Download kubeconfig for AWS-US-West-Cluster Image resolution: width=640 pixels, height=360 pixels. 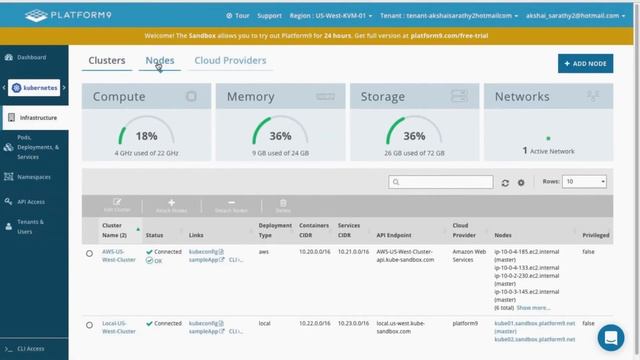coord(206,252)
